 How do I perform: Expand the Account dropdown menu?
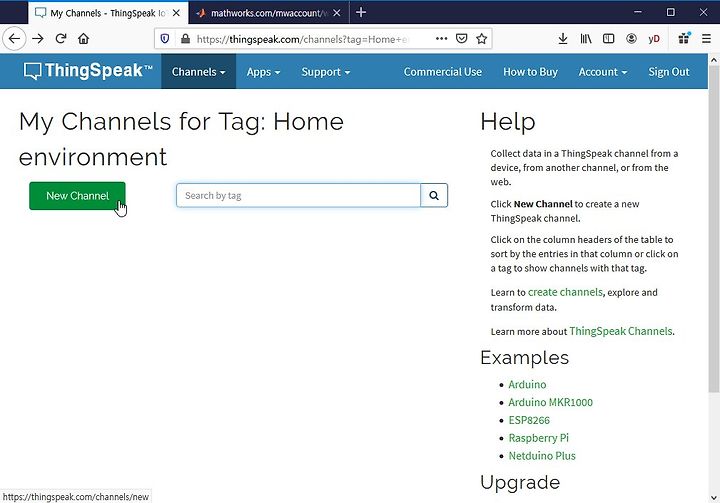602,72
